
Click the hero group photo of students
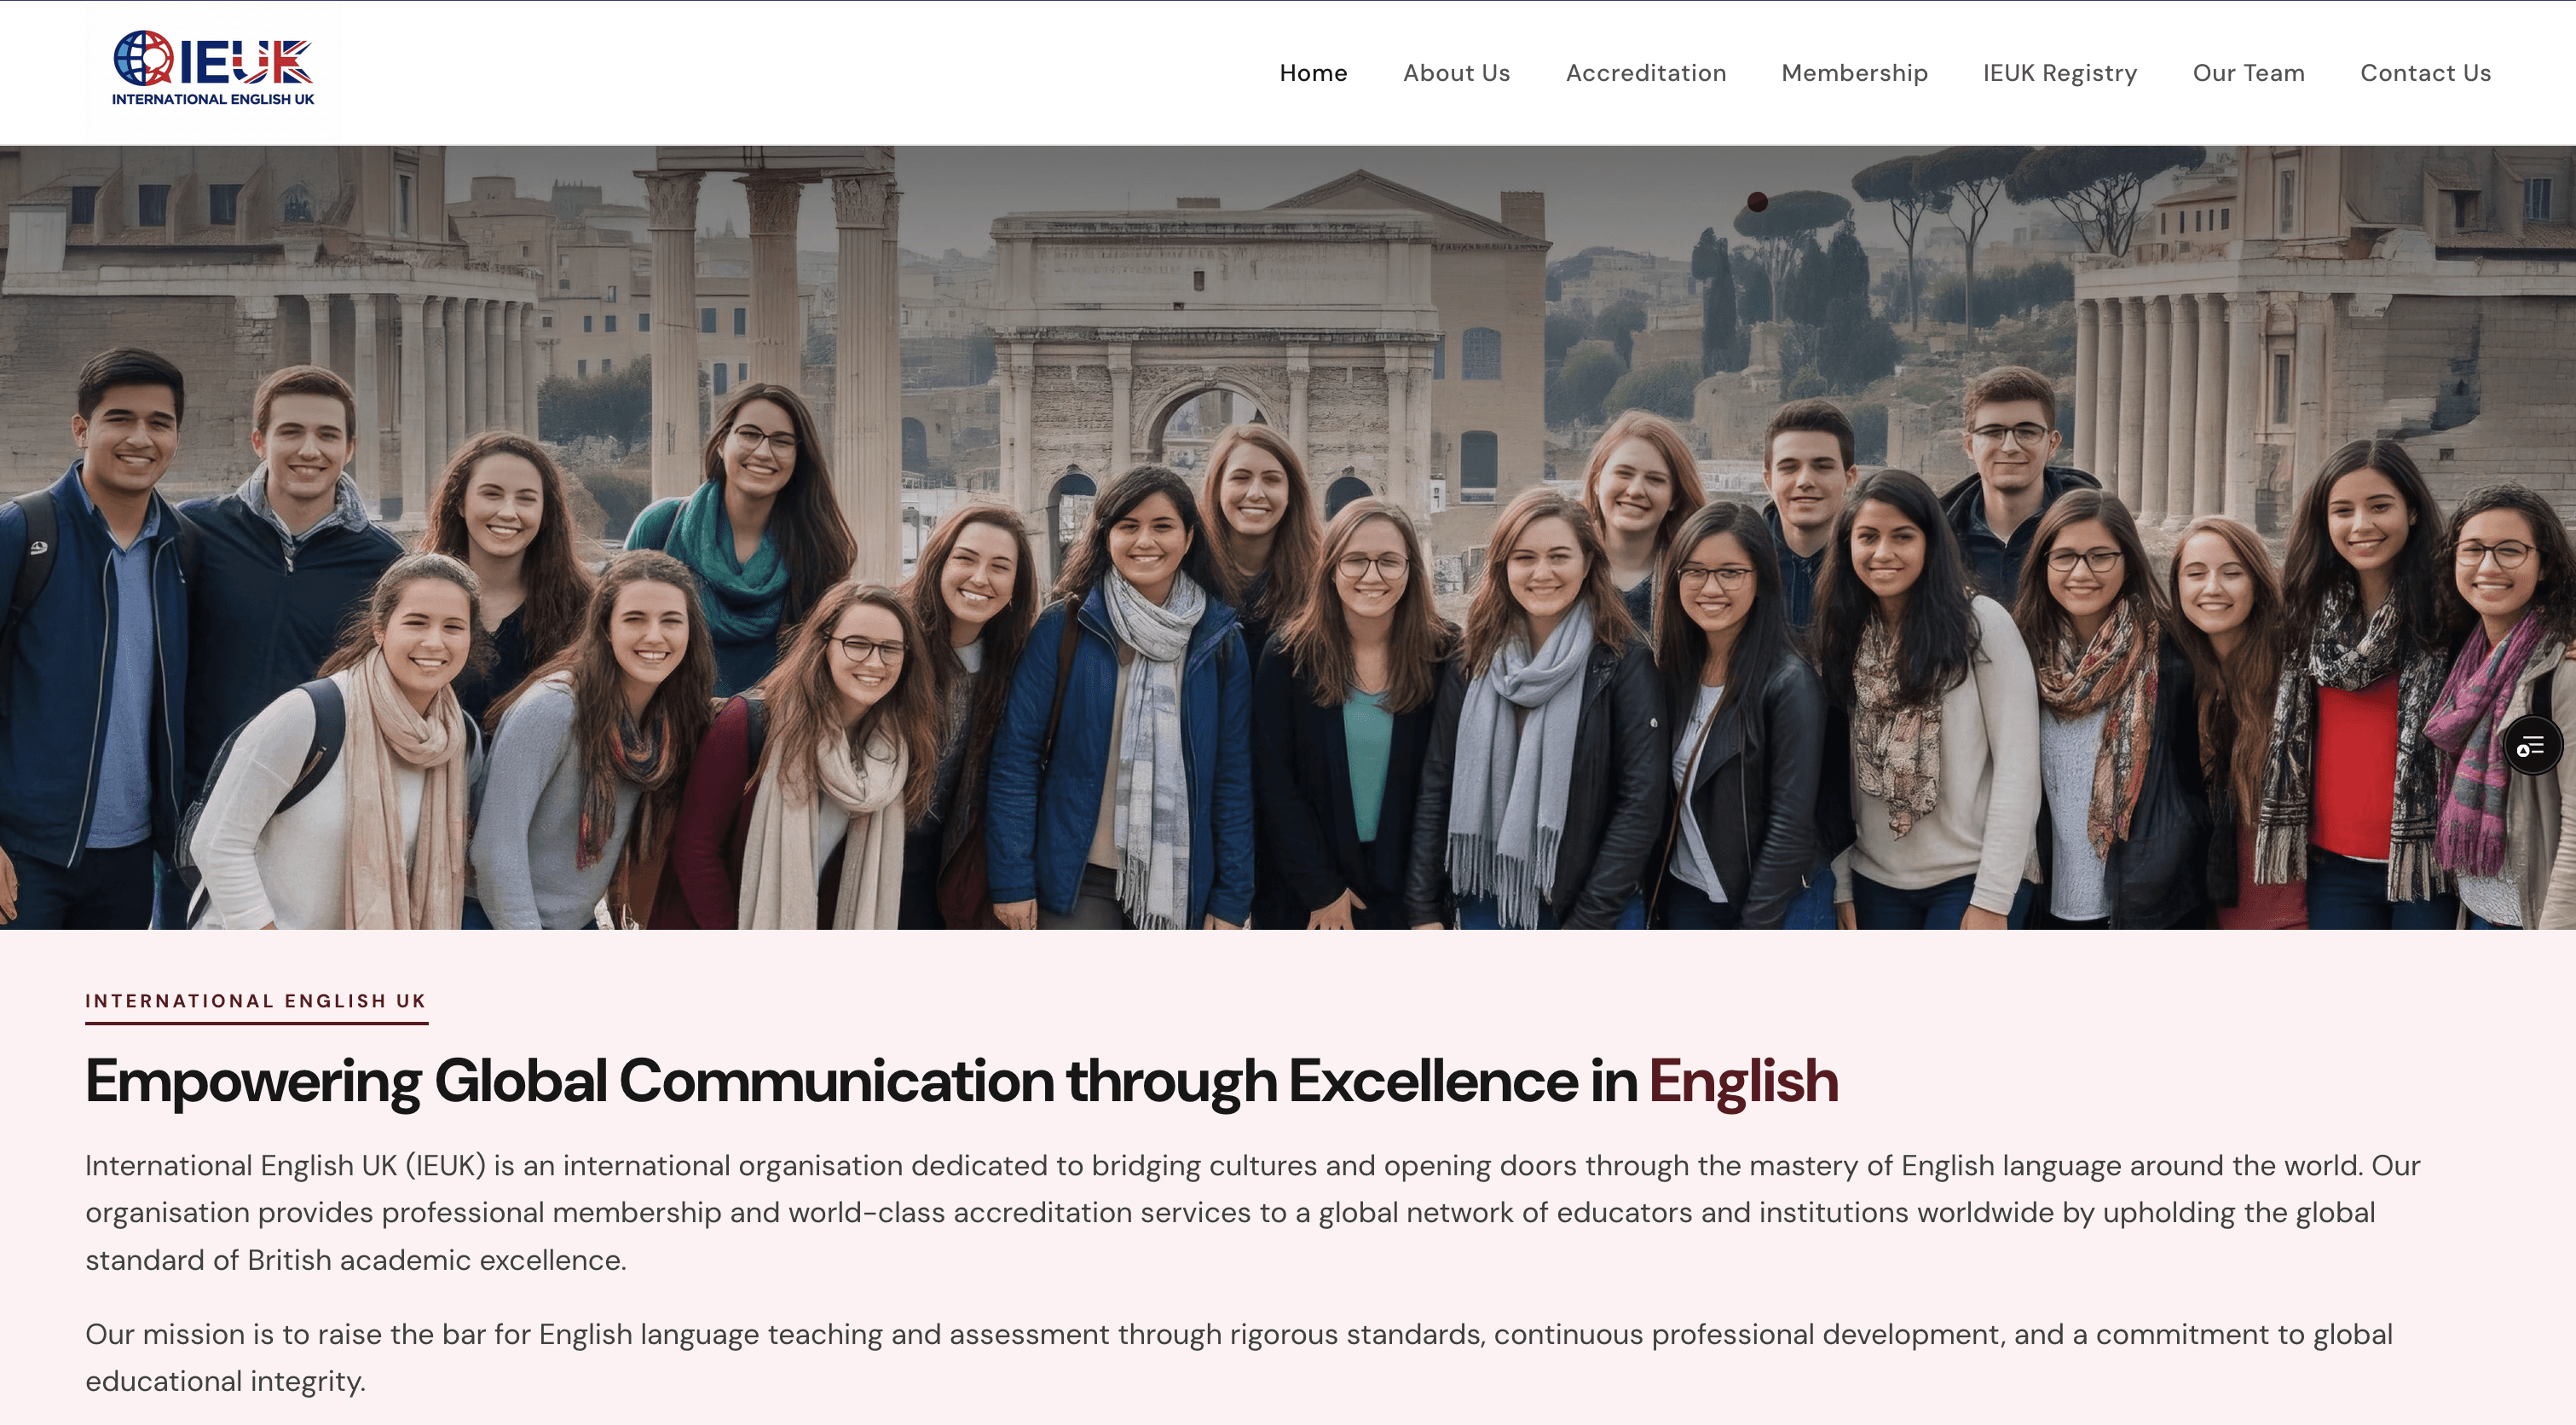(1288, 538)
